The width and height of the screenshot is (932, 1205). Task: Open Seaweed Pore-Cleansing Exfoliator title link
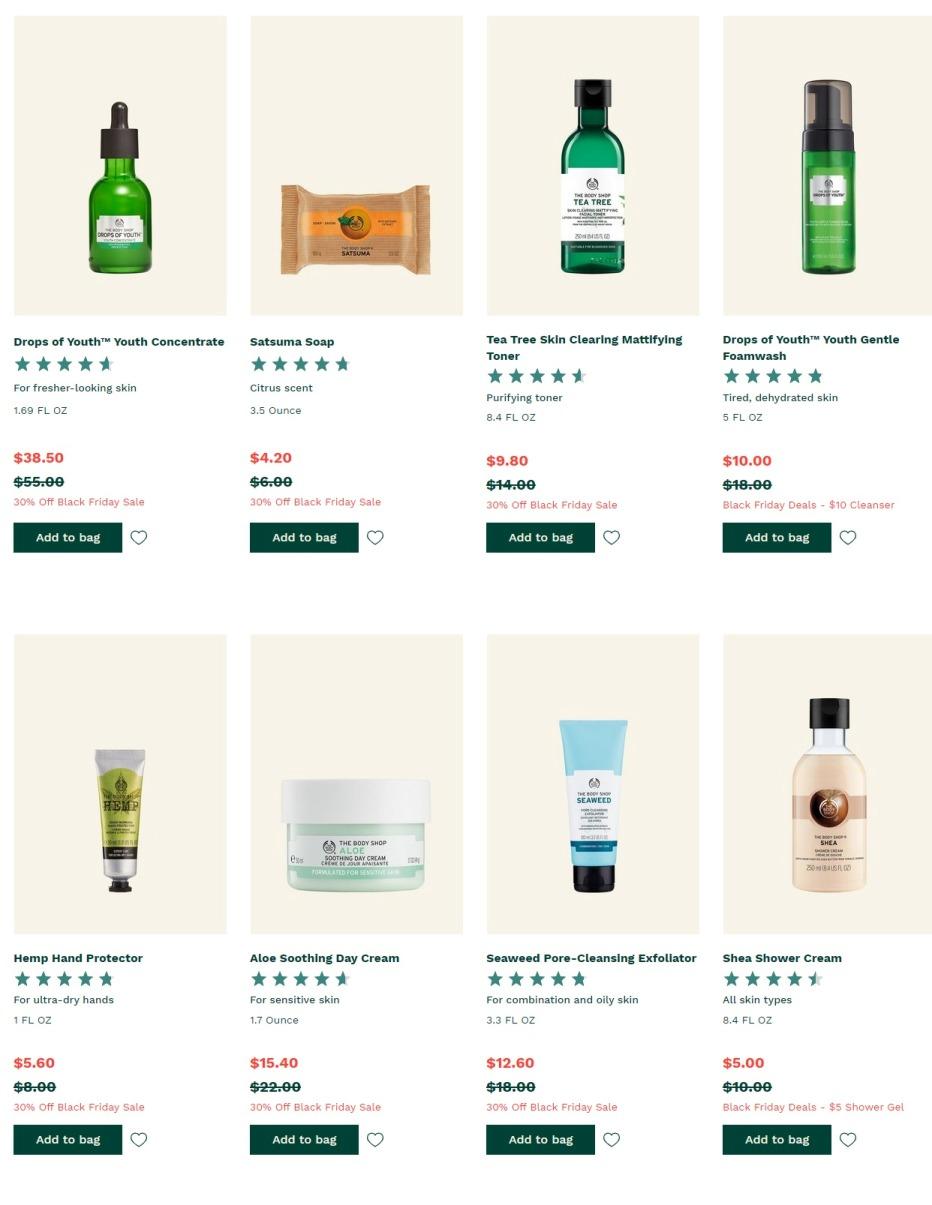pyautogui.click(x=591, y=958)
